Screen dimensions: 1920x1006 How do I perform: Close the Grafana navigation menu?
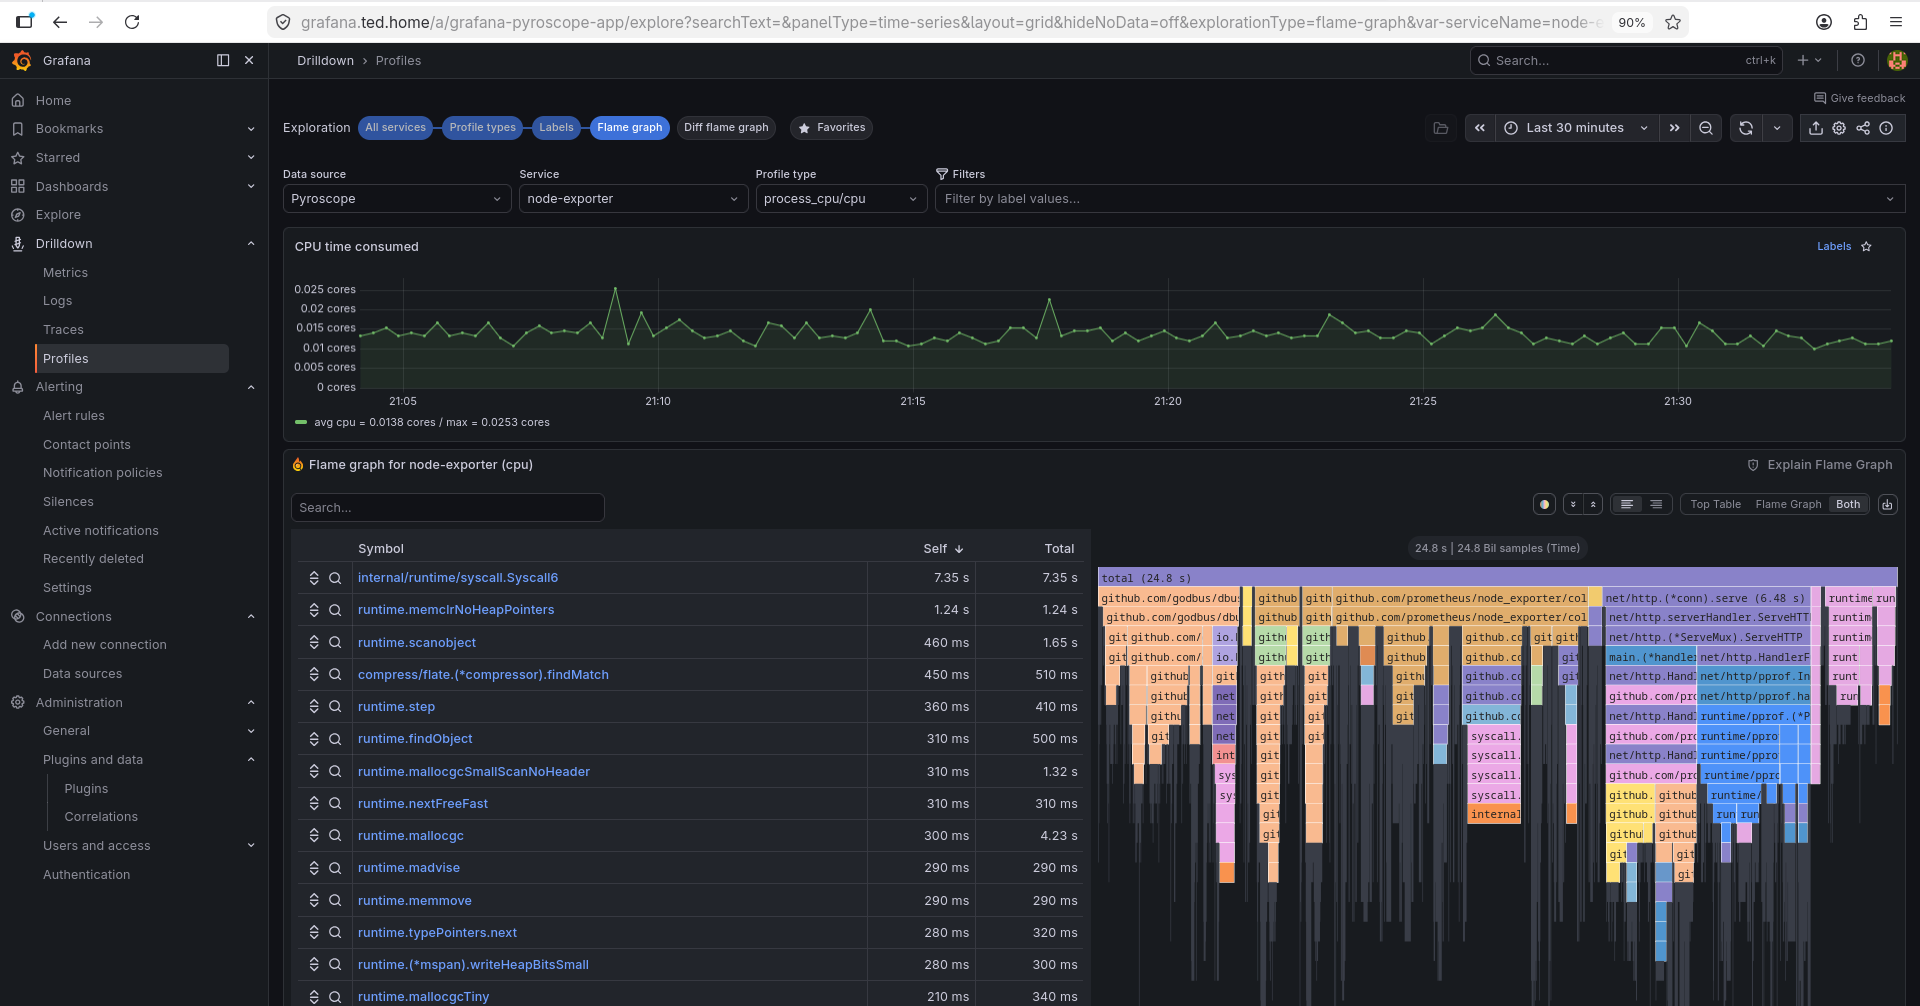click(x=249, y=61)
